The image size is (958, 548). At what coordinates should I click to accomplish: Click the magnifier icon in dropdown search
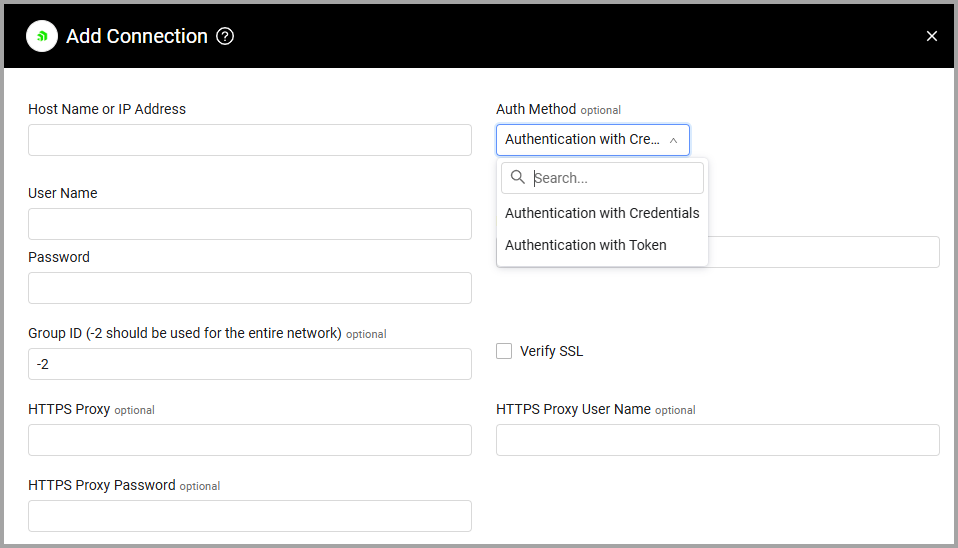[518, 178]
